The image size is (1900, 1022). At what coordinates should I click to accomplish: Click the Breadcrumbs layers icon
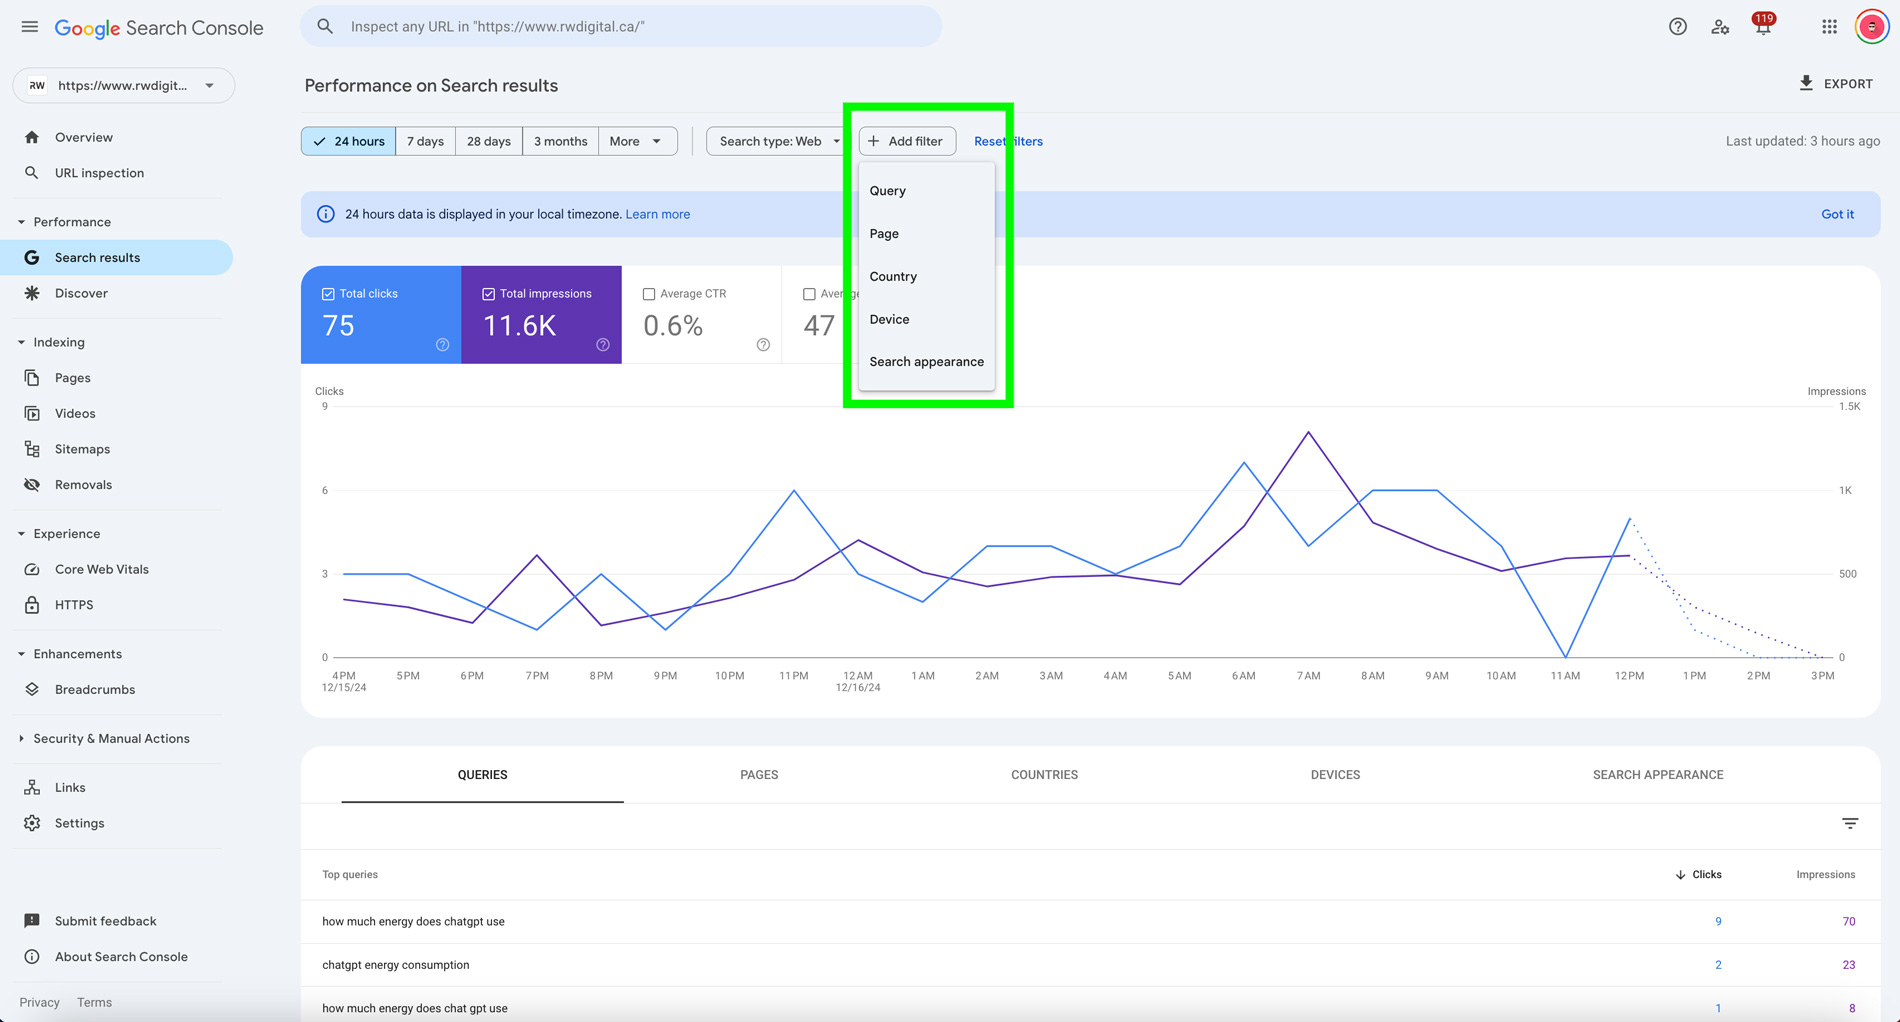coord(32,689)
